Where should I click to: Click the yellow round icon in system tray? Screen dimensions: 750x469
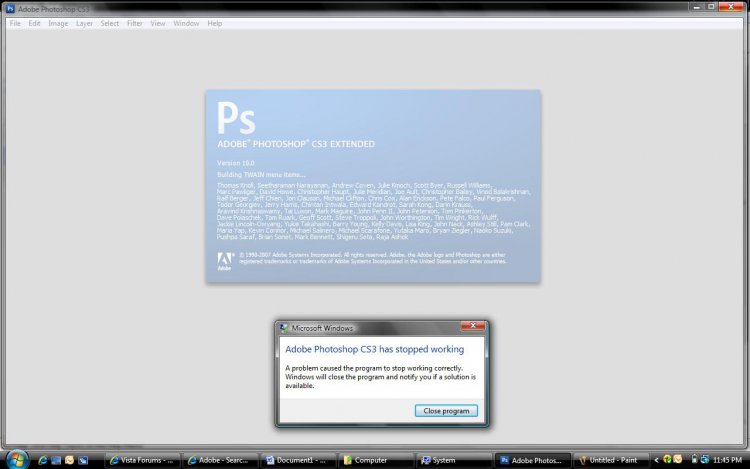677,459
